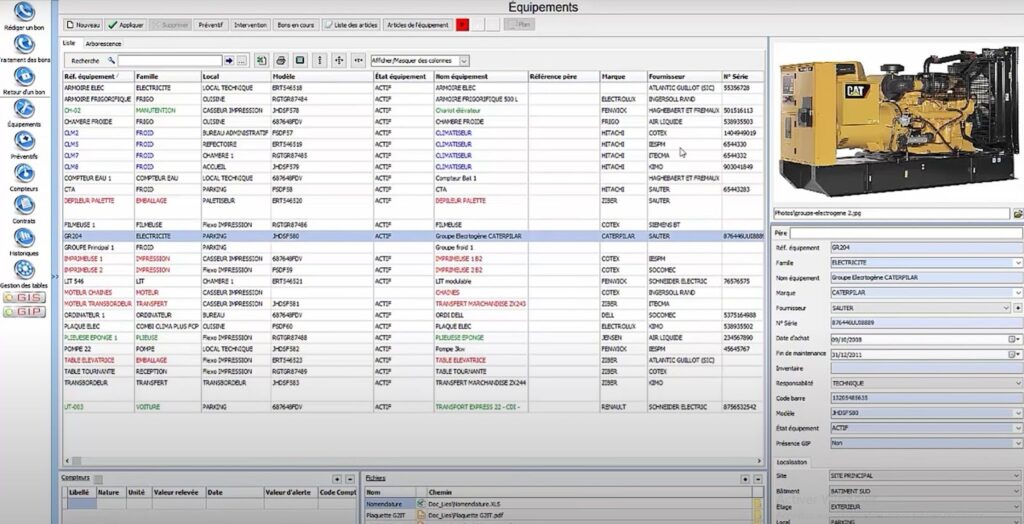Click the red color square in toolbar
The image size is (1024, 524).
click(462, 24)
